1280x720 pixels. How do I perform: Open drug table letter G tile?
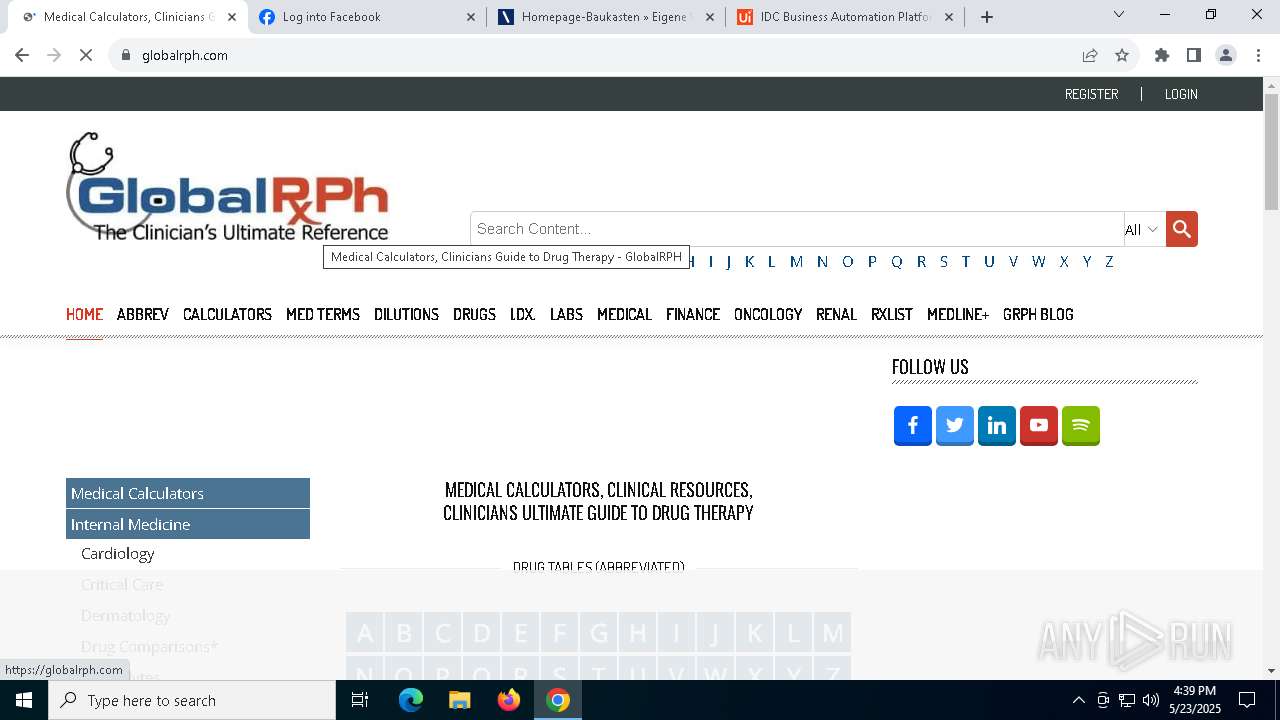[x=598, y=633]
